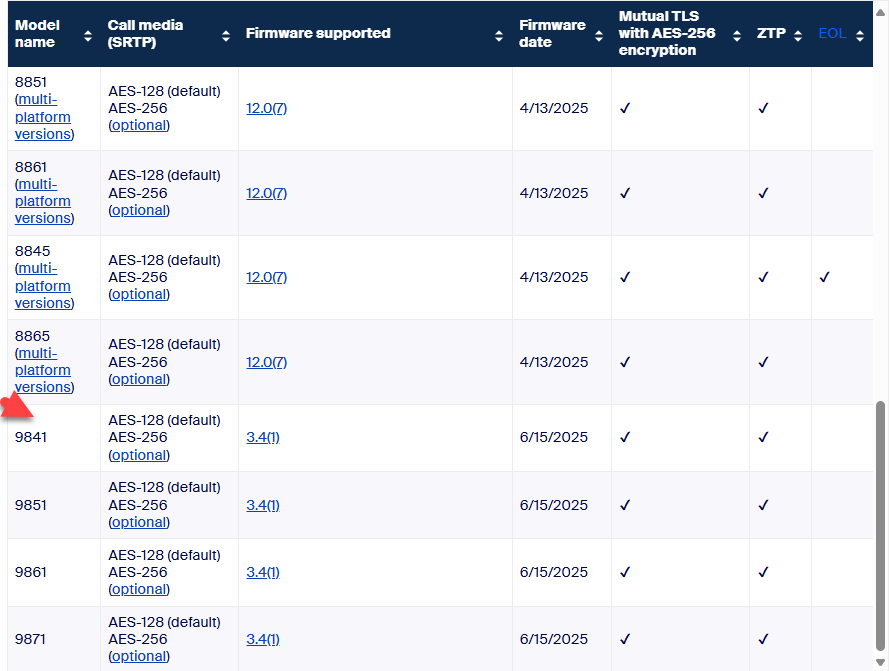Sort by Firmware supported column arrows
The image size is (890, 671).
tap(499, 35)
